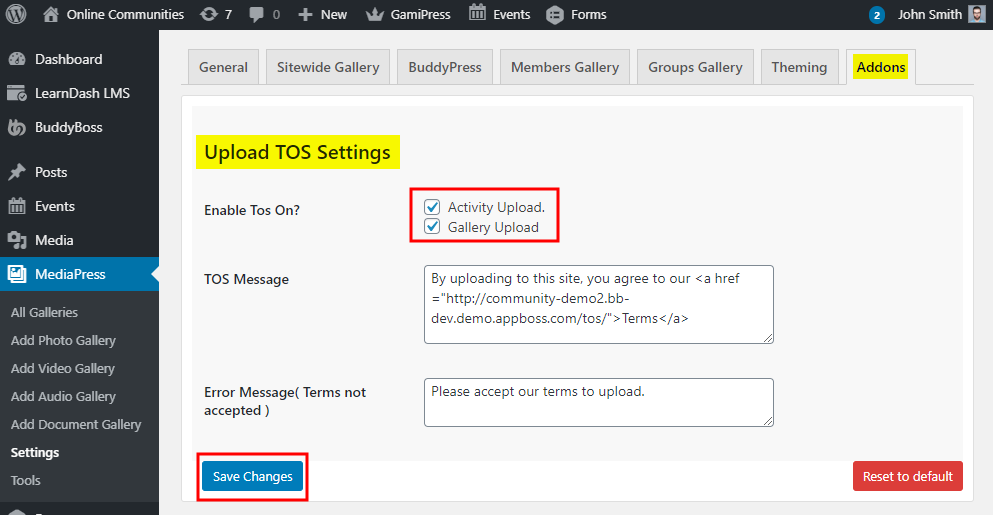Open the Online Communities site link
Screen dimensions: 993x515
pos(125,15)
